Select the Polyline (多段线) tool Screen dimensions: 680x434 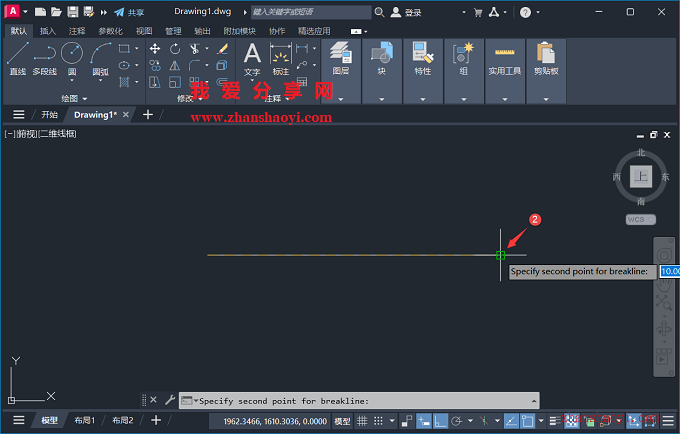pyautogui.click(x=45, y=59)
